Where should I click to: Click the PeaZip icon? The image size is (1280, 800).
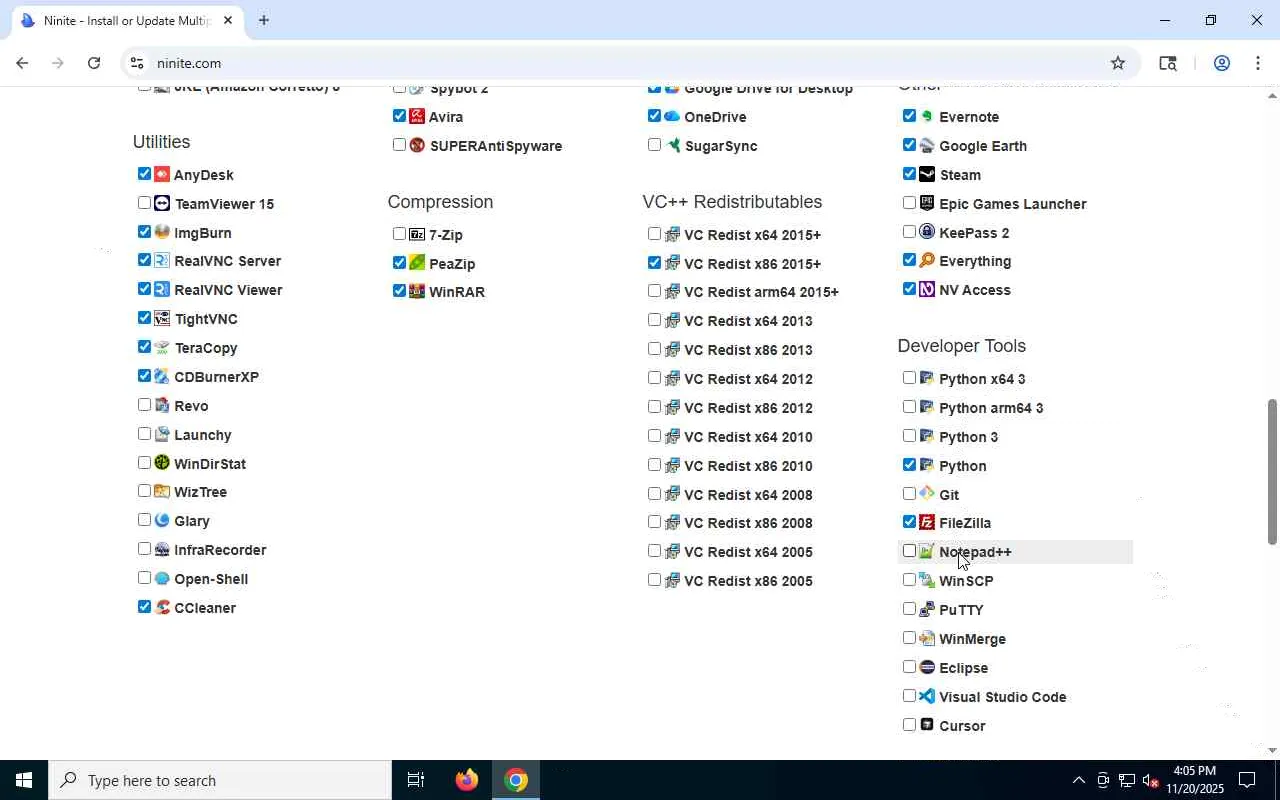(x=417, y=263)
